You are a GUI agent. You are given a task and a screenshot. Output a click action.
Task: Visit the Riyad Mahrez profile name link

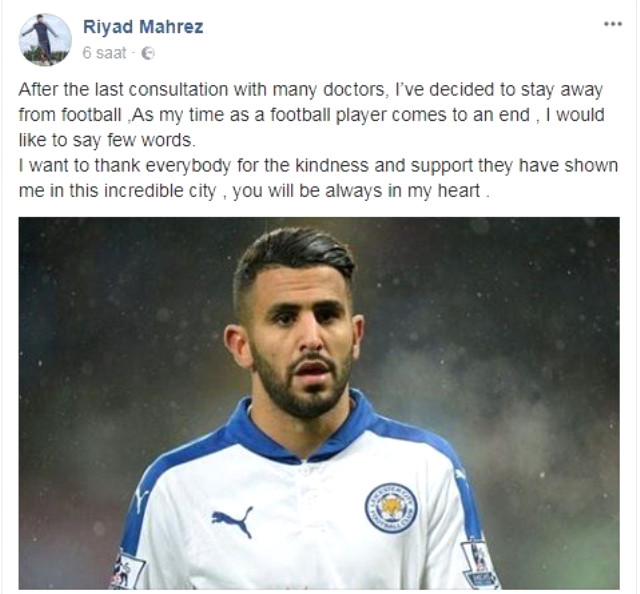[143, 27]
